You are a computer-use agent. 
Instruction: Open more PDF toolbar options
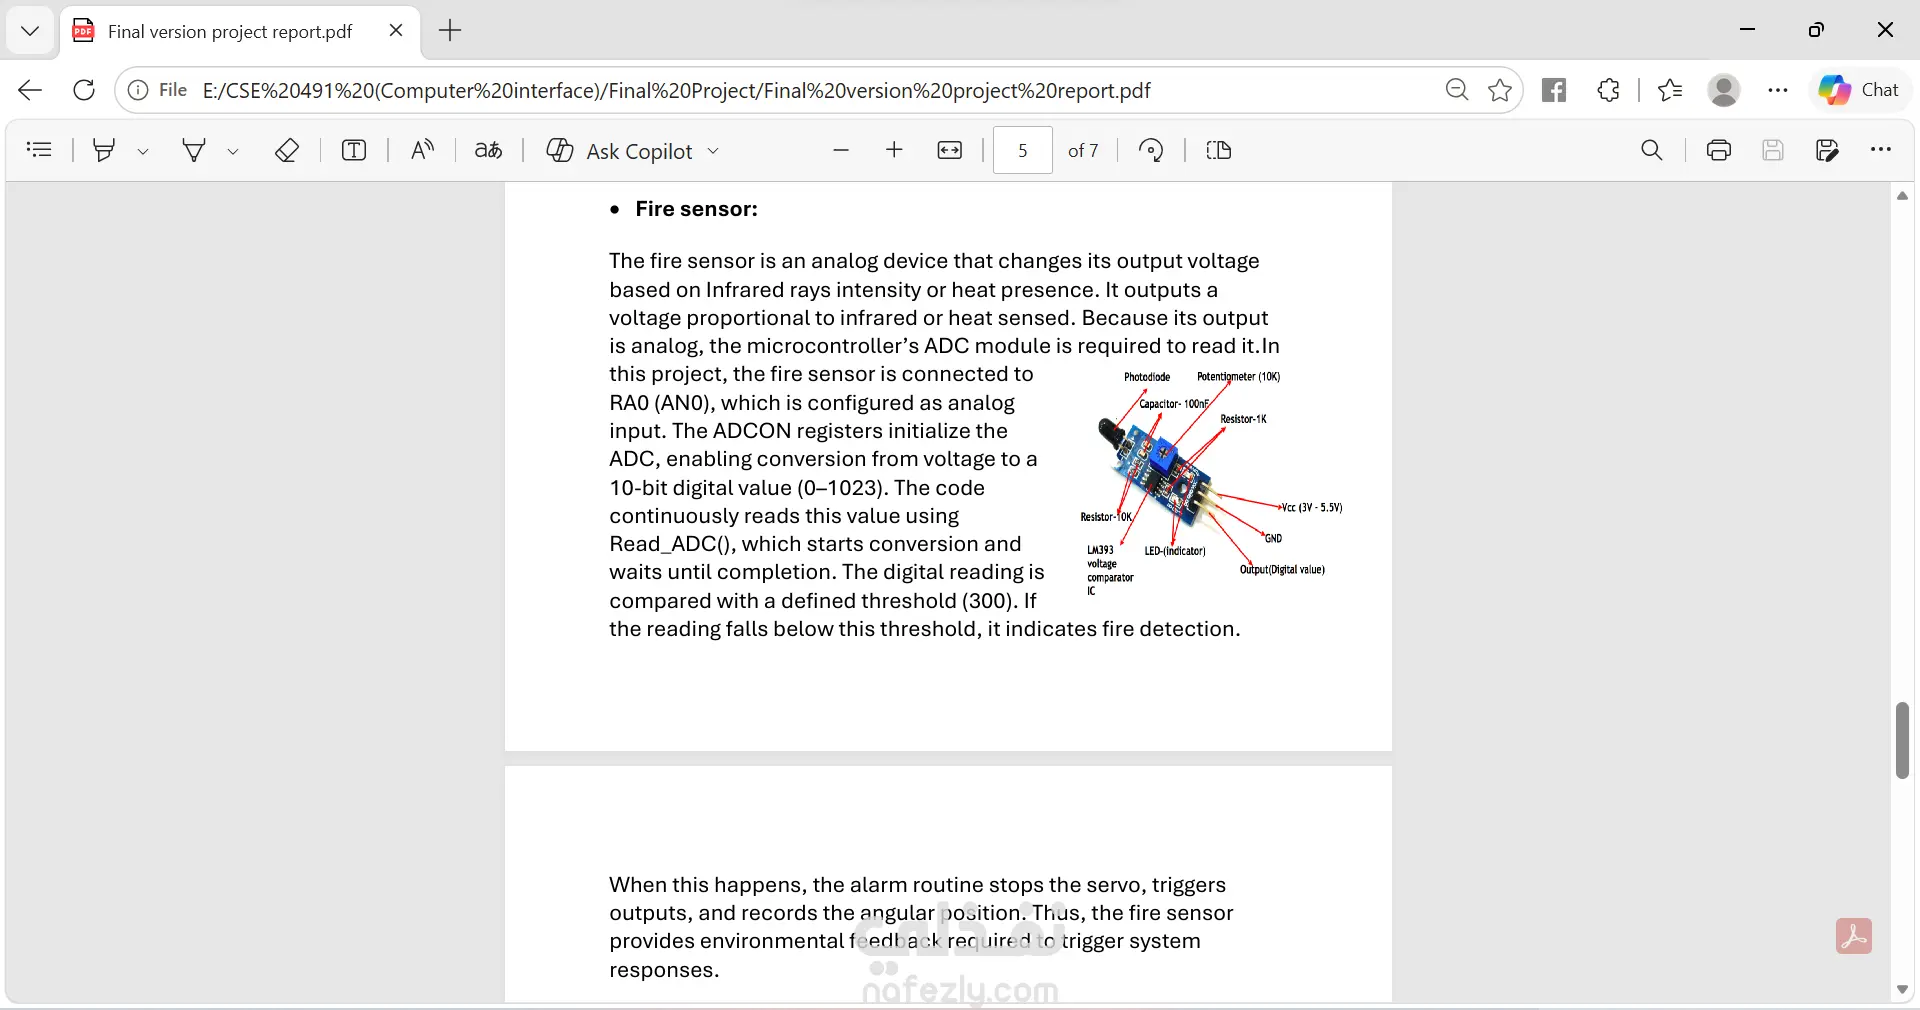[x=1881, y=150]
